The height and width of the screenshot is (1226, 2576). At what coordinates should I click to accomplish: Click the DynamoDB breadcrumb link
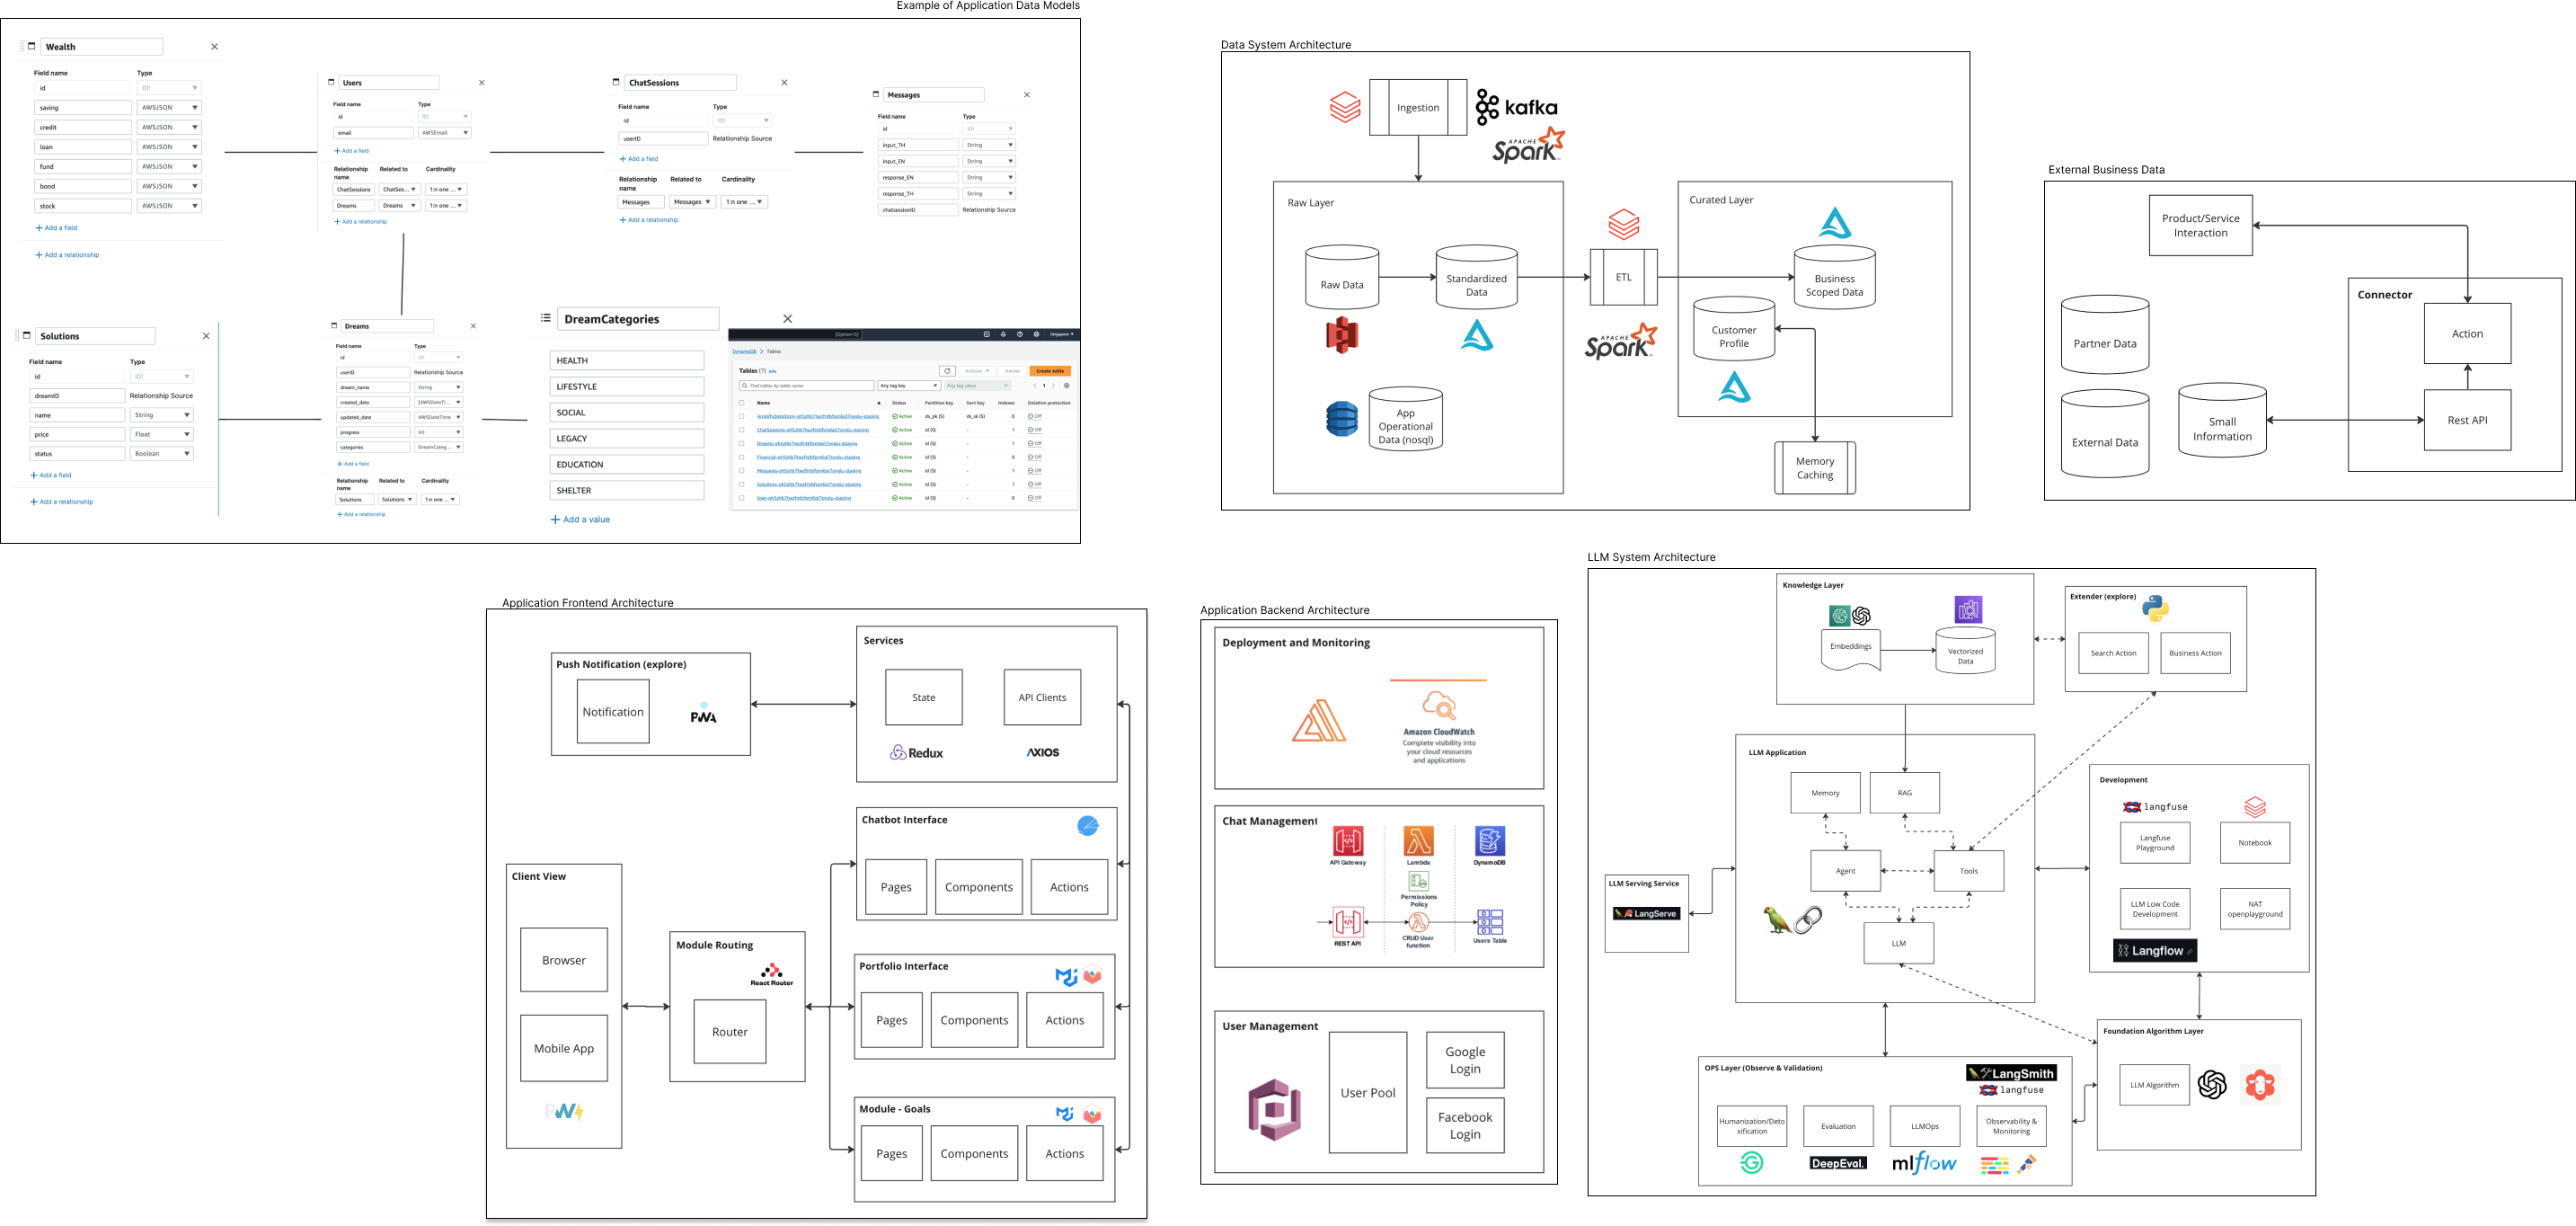(x=744, y=352)
